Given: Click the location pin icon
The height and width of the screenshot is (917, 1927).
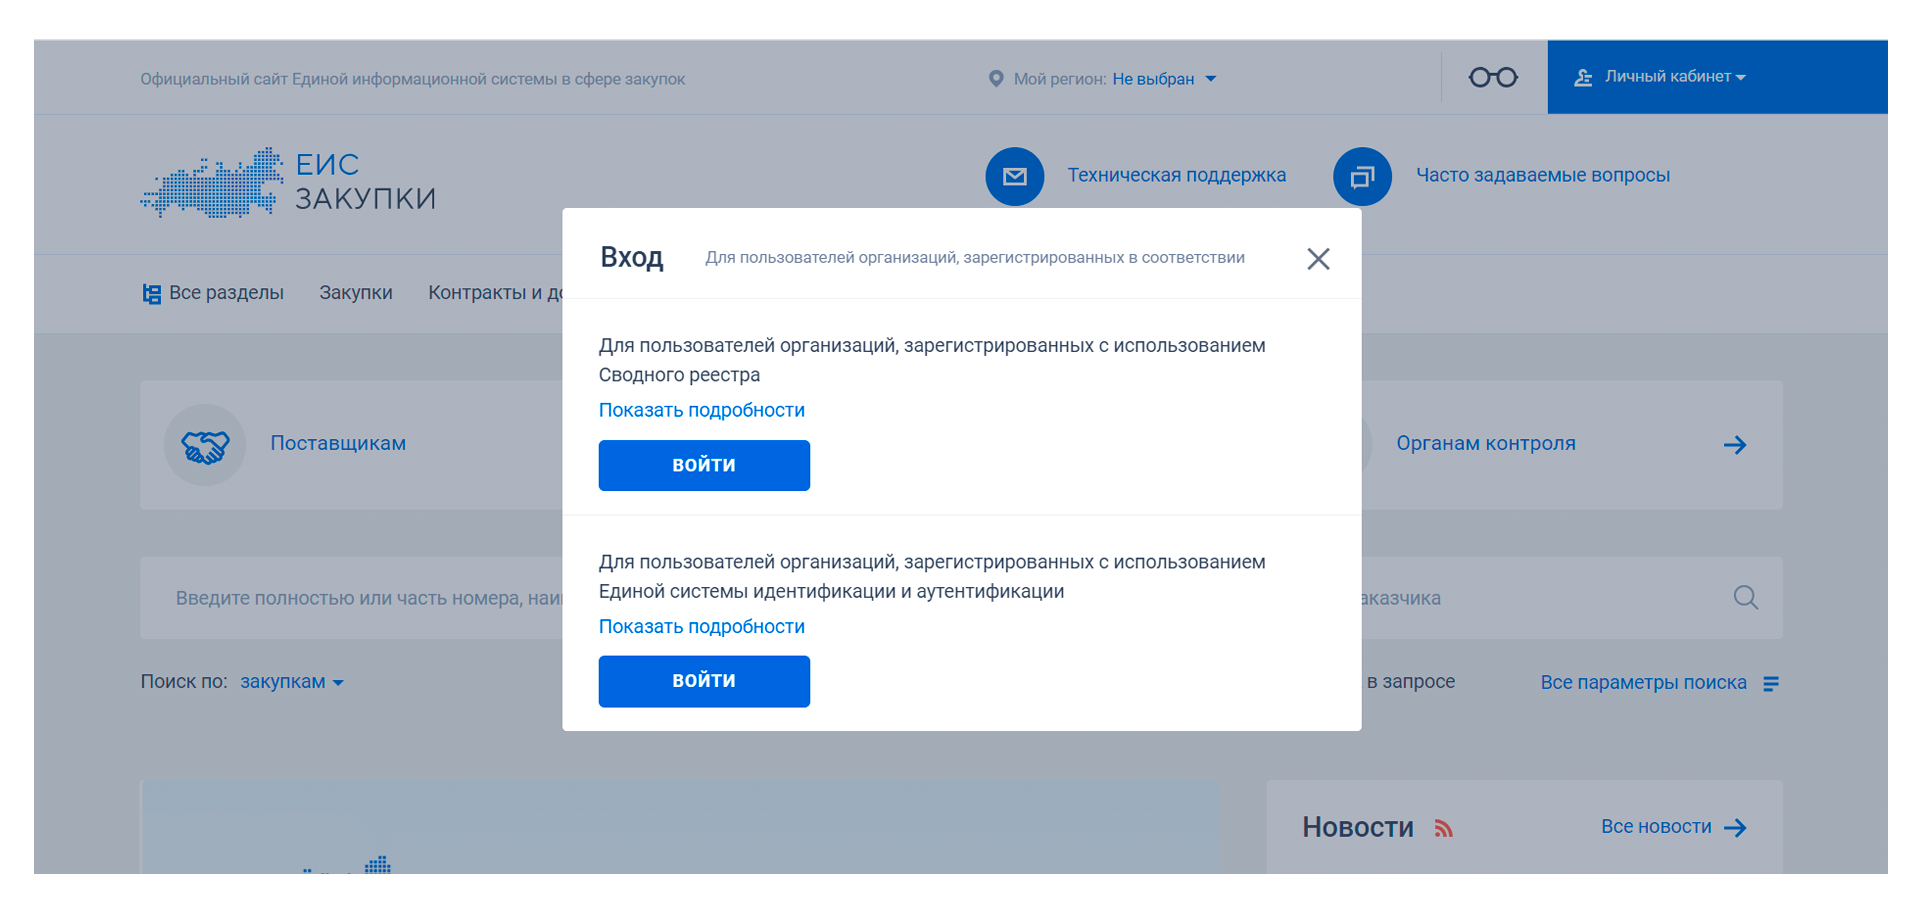Looking at the screenshot, I should click(996, 78).
